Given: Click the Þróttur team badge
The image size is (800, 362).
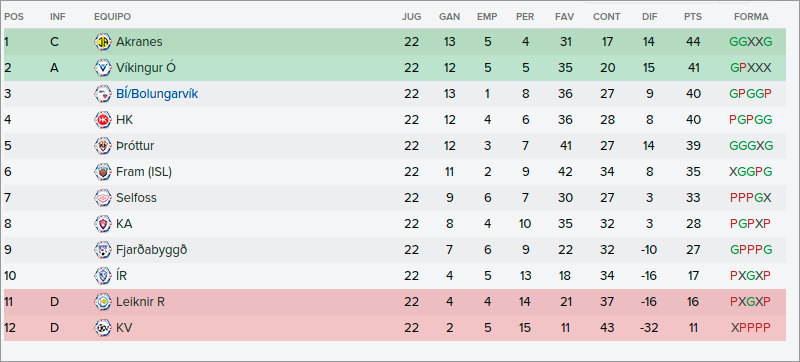Looking at the screenshot, I should click(x=103, y=146).
